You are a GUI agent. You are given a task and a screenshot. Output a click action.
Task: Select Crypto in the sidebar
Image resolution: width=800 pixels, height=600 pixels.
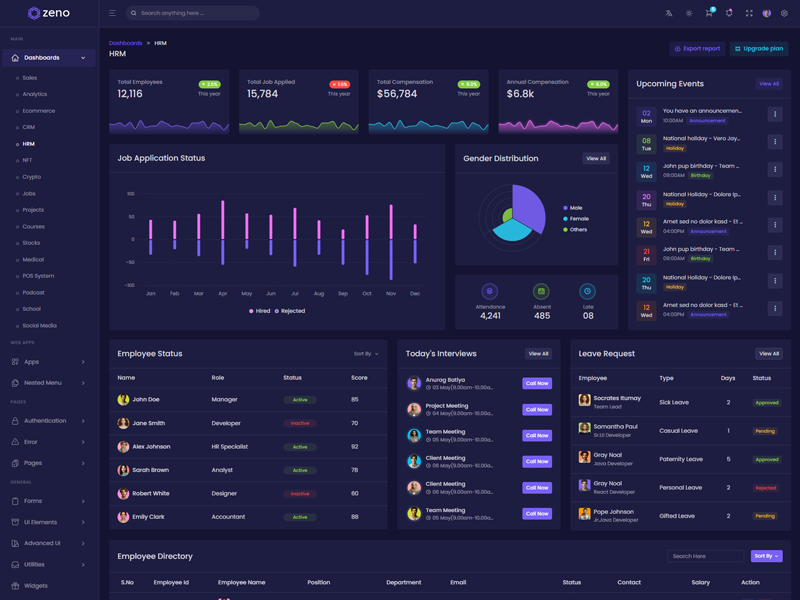point(32,177)
